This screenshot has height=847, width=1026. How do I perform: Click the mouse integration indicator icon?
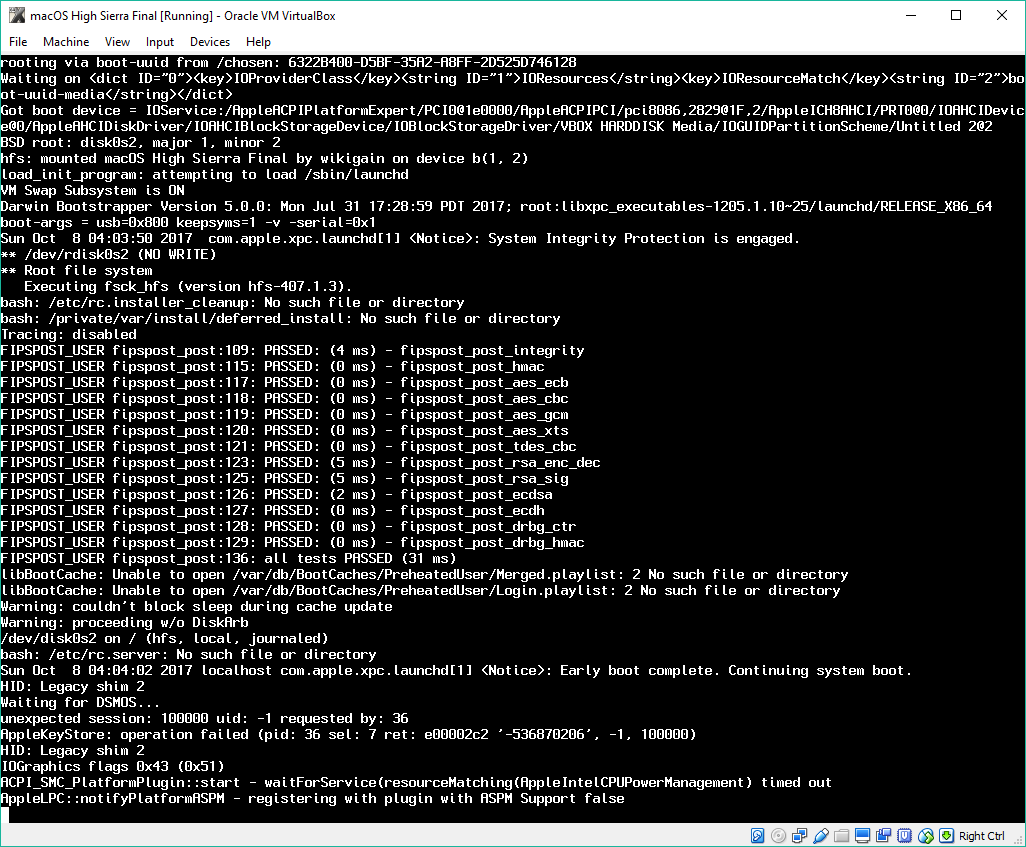pyautogui.click(x=926, y=836)
